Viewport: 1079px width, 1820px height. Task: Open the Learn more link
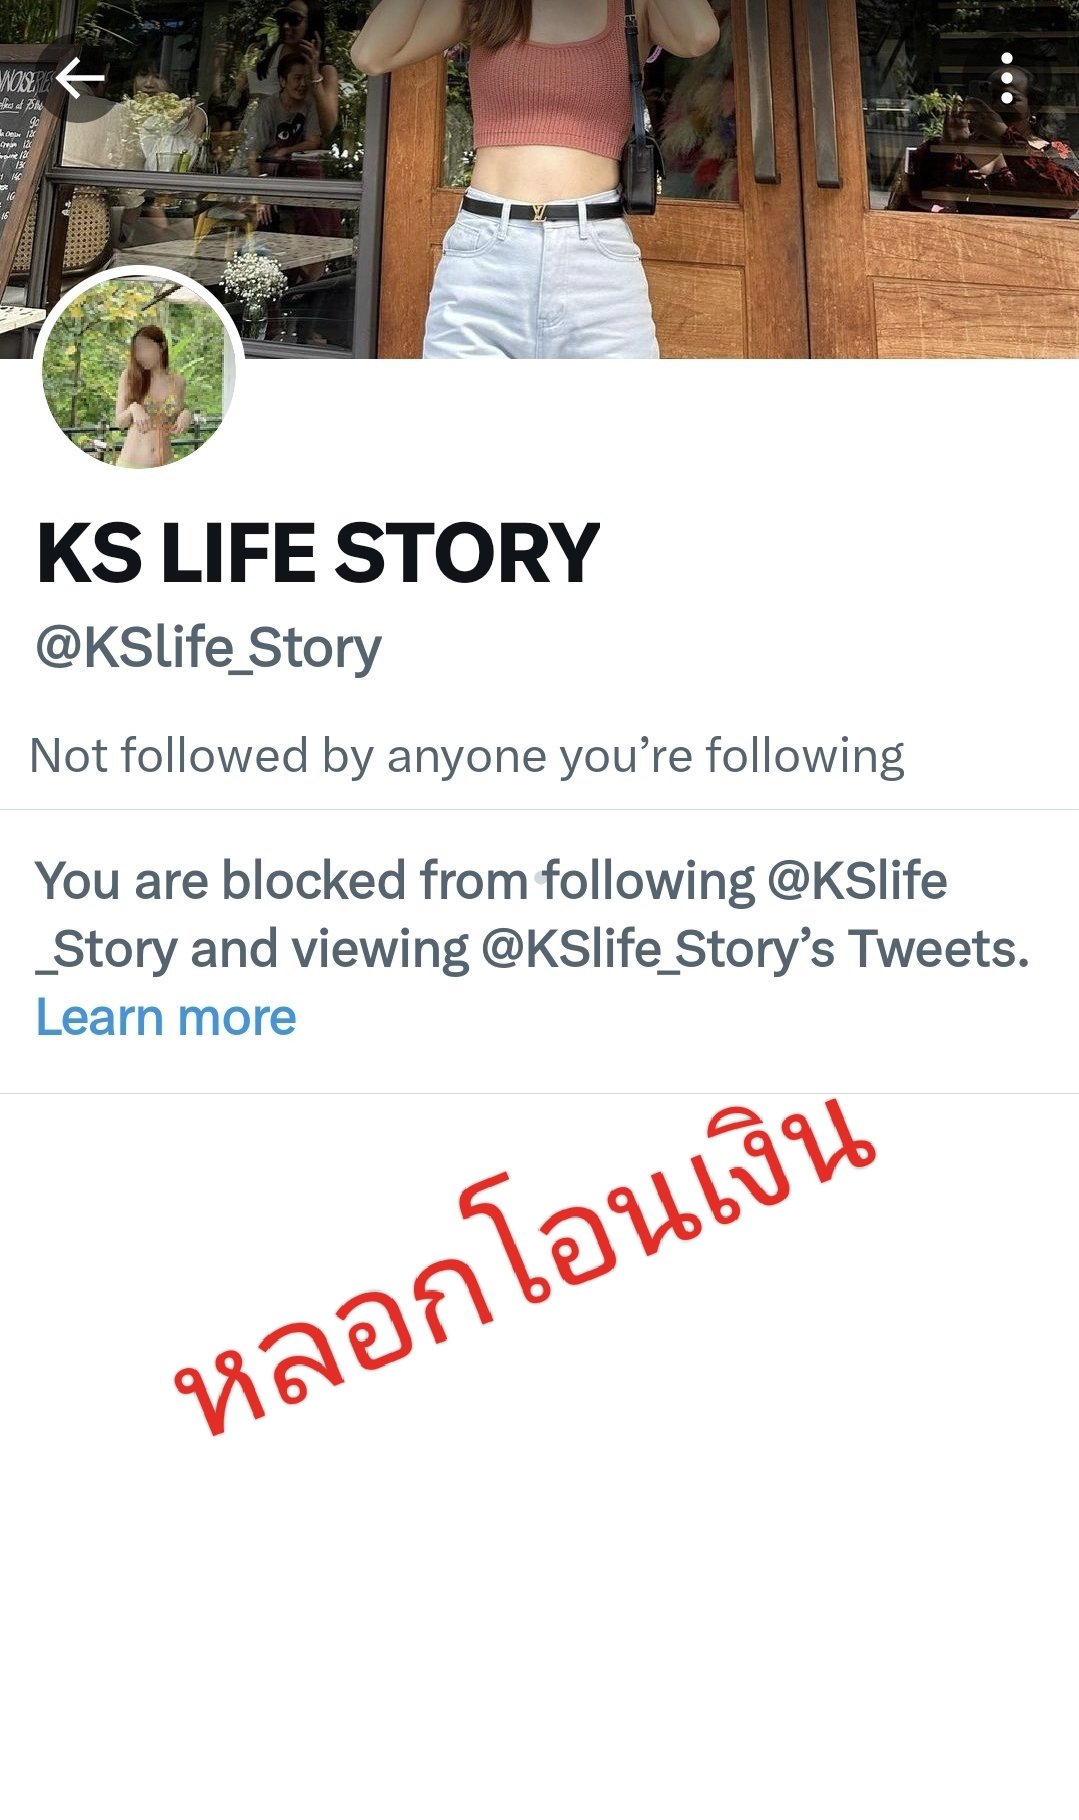click(166, 1017)
